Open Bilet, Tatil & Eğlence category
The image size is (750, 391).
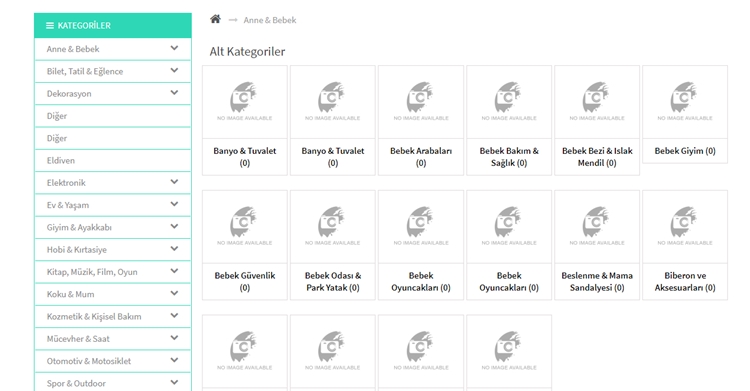point(85,71)
